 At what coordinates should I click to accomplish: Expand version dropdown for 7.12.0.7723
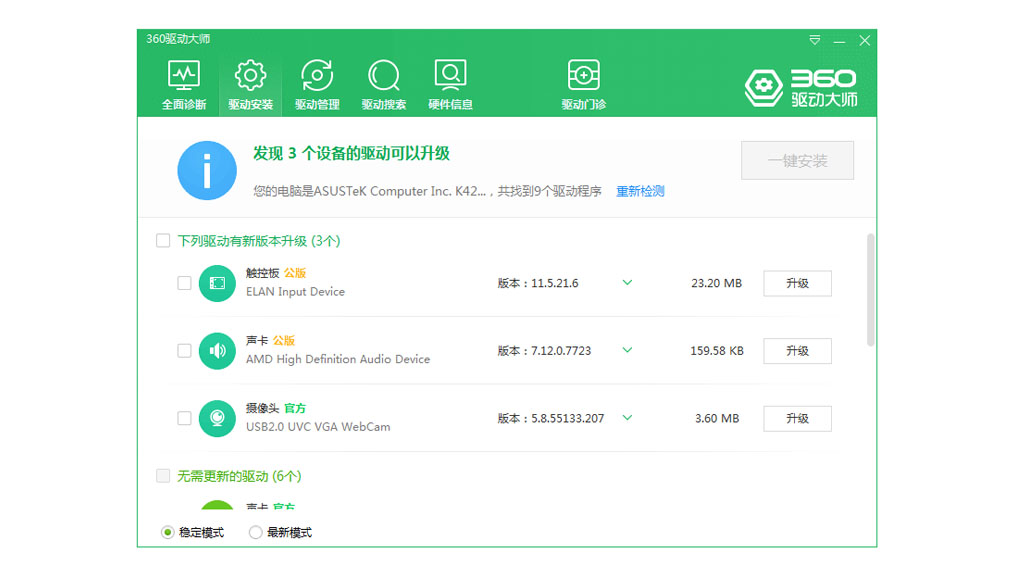pos(627,350)
